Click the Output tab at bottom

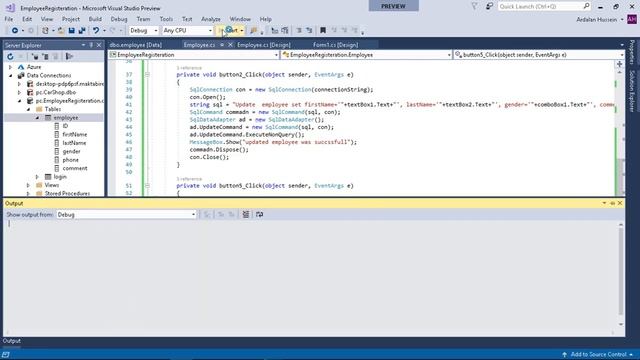[11, 341]
